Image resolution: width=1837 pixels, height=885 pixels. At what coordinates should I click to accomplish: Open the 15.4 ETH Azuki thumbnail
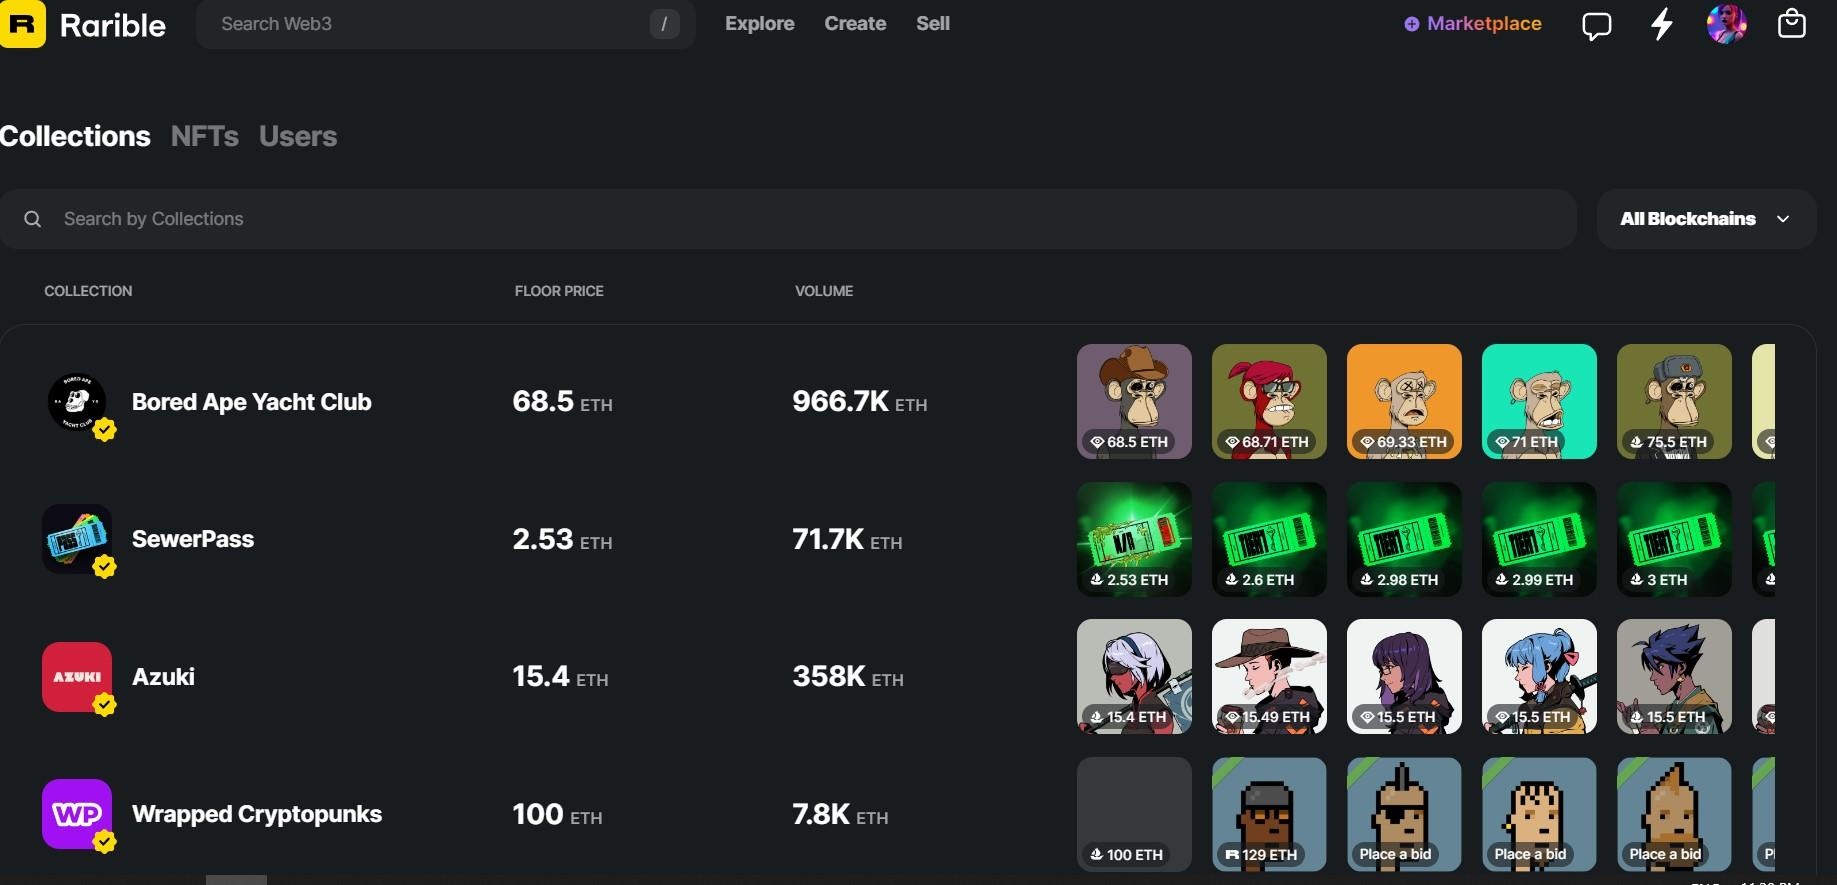(1134, 677)
